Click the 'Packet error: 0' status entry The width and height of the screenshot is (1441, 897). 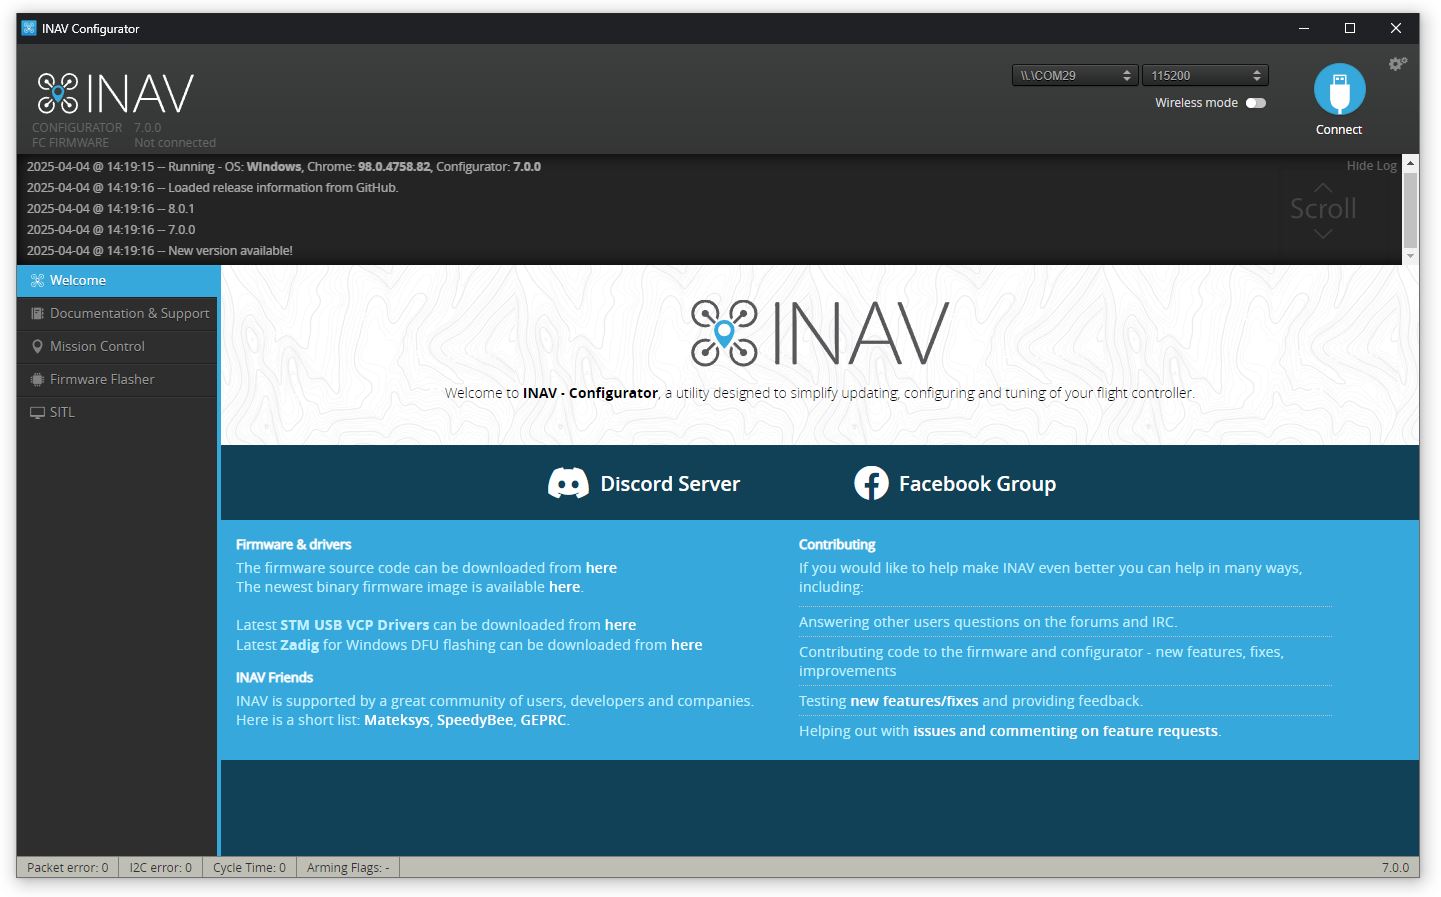point(68,867)
